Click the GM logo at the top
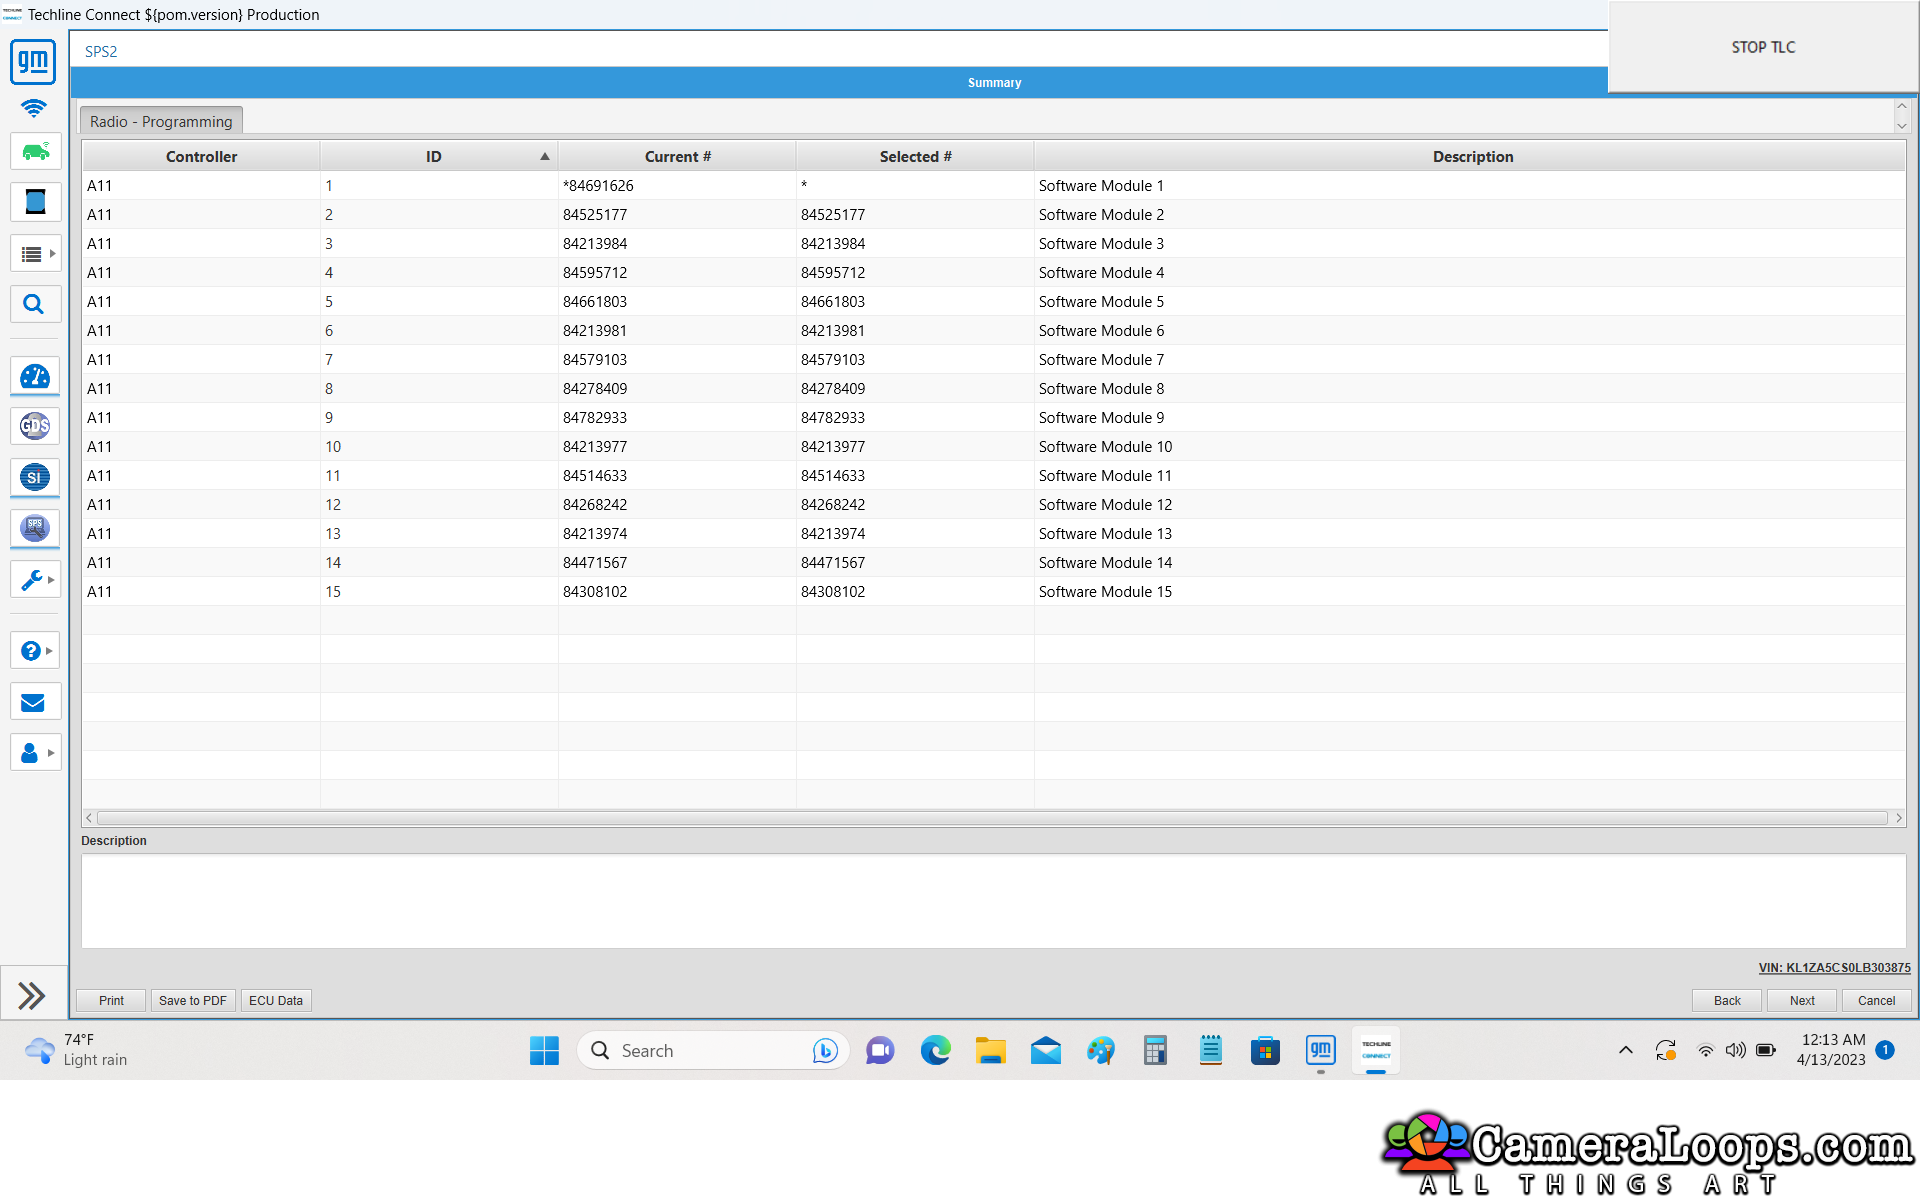Viewport: 1920px width, 1204px height. 32,62
